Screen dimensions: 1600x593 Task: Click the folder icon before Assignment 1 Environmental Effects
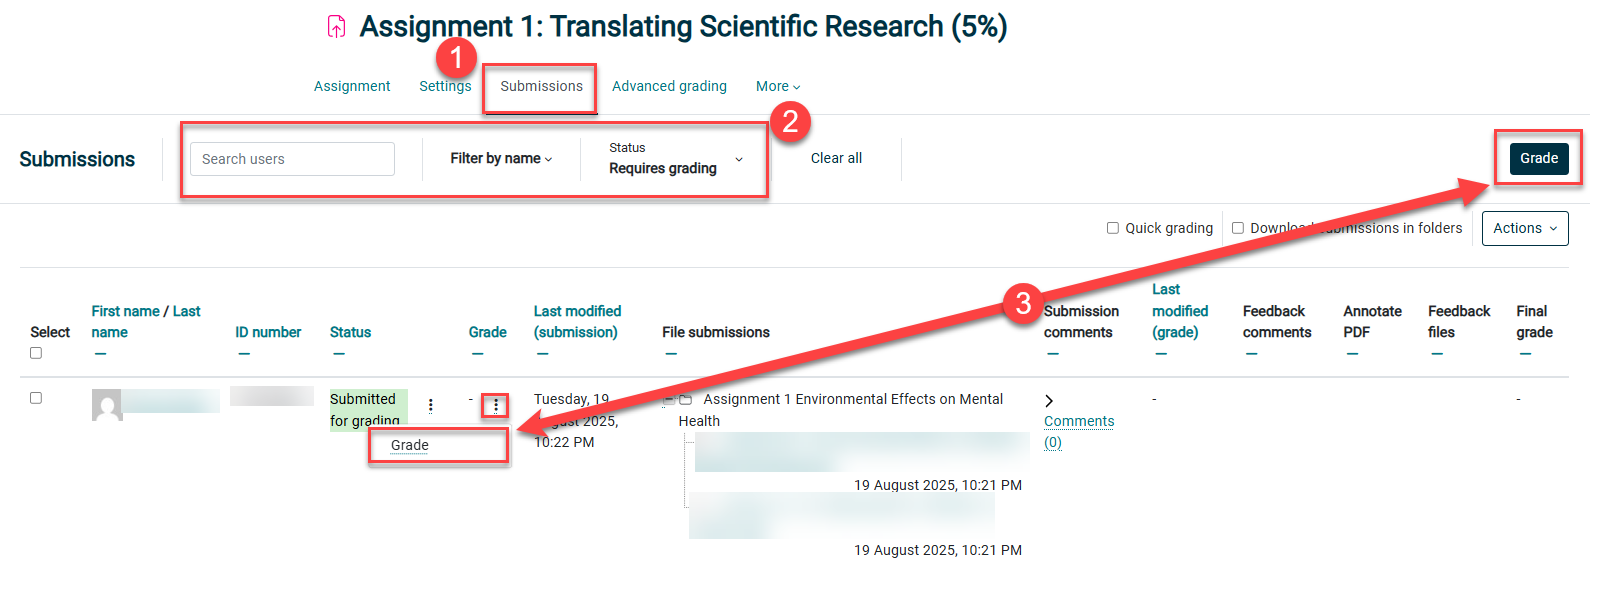click(x=686, y=400)
